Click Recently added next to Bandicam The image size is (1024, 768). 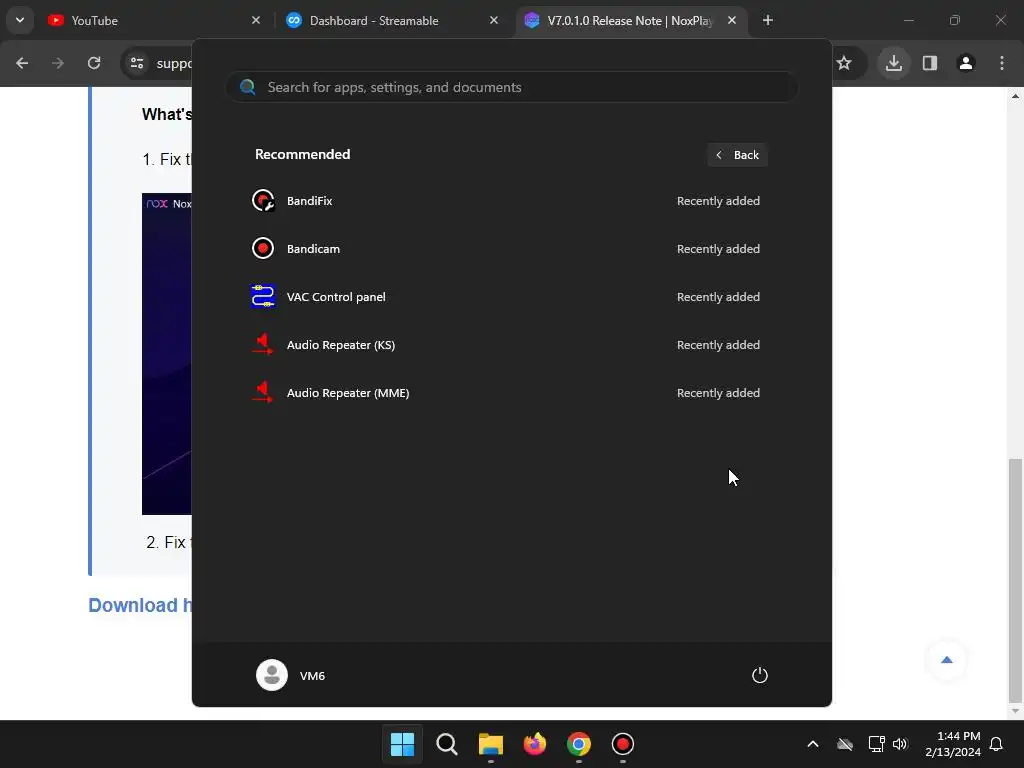point(718,249)
